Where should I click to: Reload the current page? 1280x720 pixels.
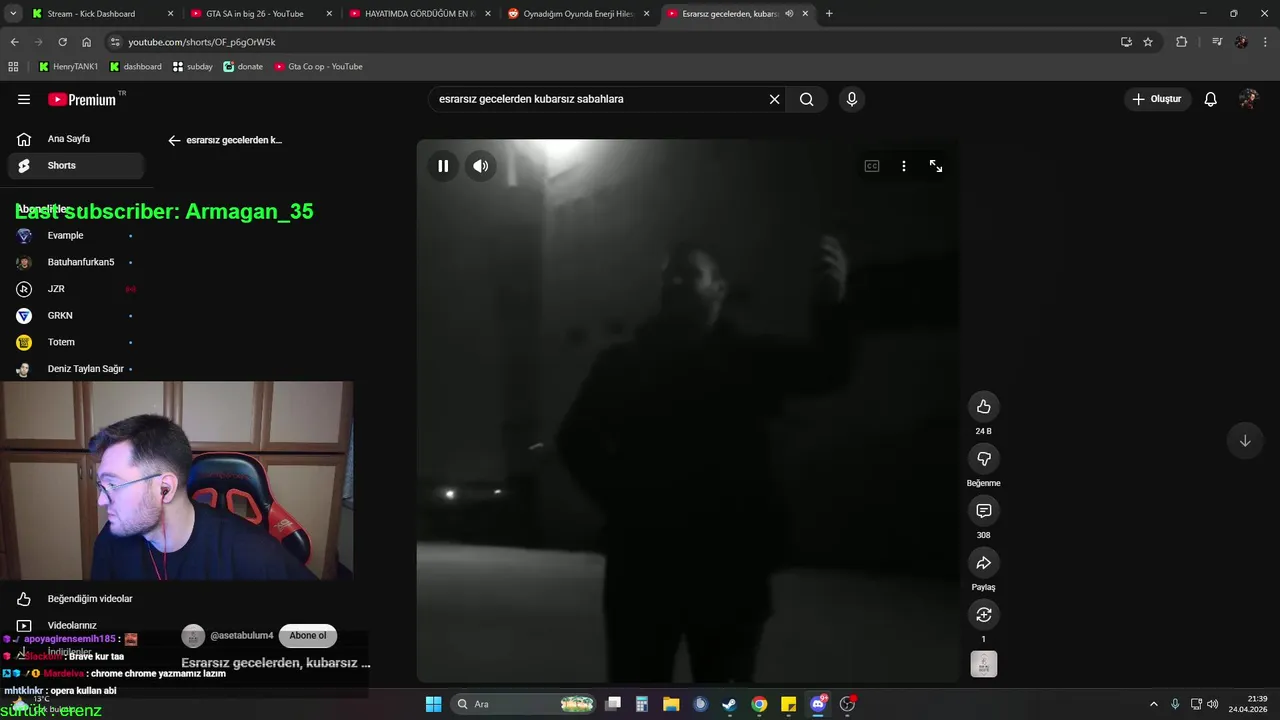point(62,42)
